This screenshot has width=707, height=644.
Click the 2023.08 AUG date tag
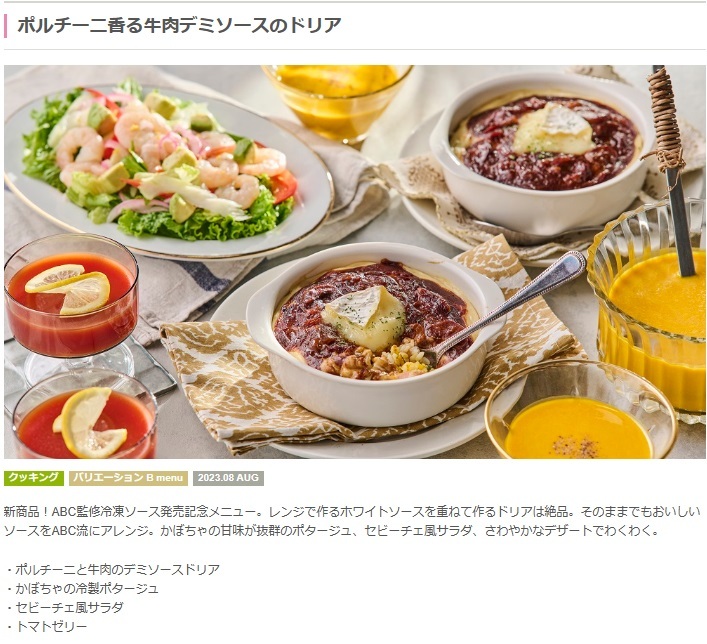pyautogui.click(x=228, y=478)
